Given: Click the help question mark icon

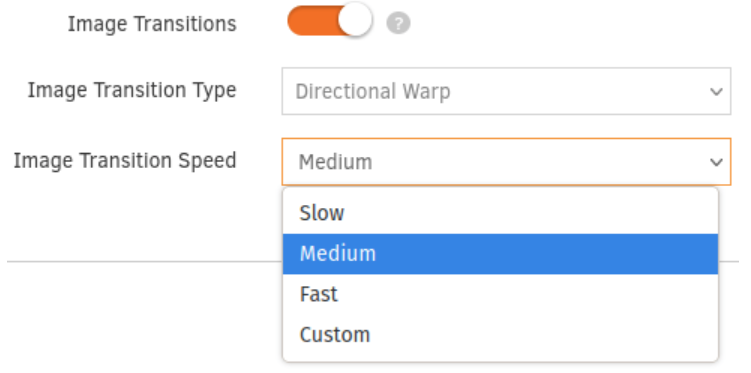Looking at the screenshot, I should point(398,23).
